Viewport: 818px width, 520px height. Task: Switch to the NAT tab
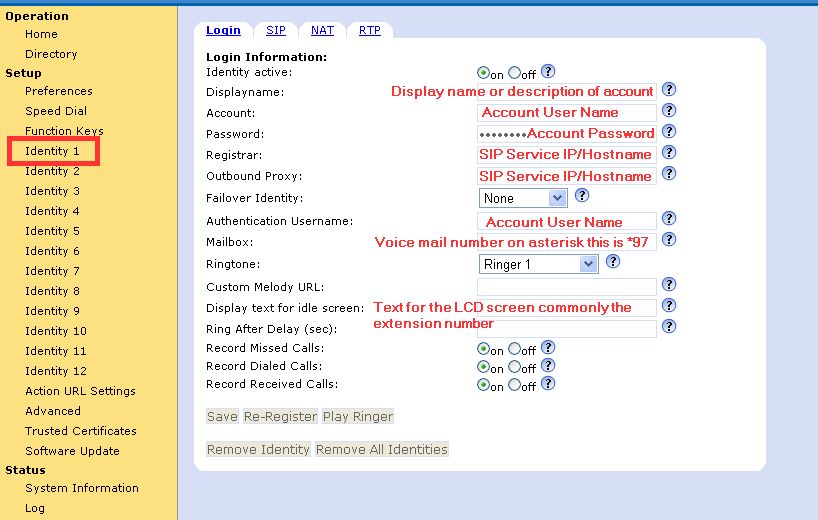pyautogui.click(x=322, y=30)
